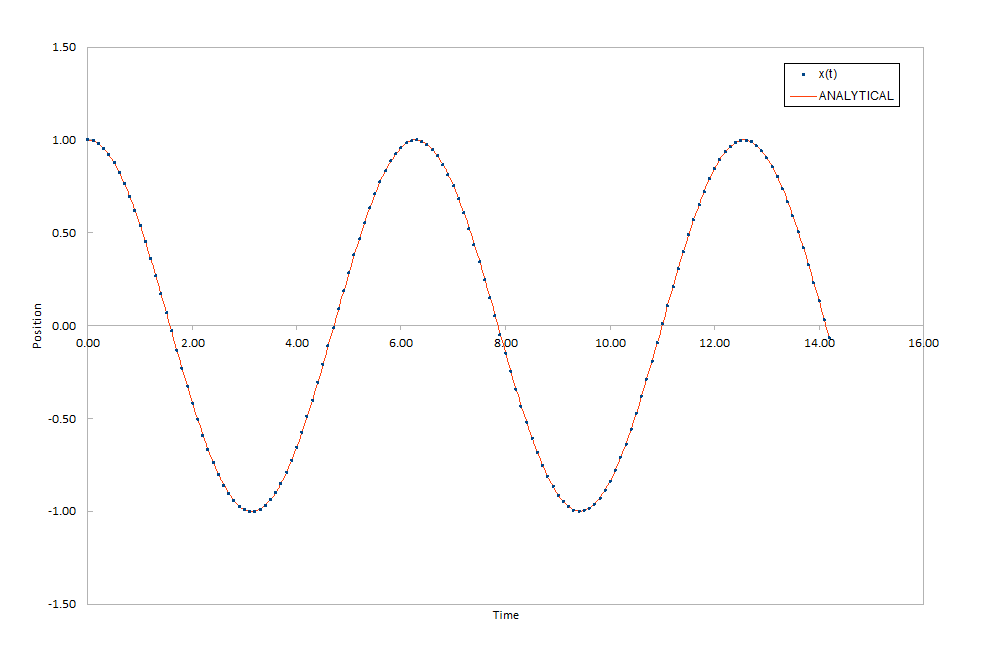Image resolution: width=987 pixels, height=648 pixels.
Task: Click the -1.00 y-axis label
Action: (x=62, y=511)
